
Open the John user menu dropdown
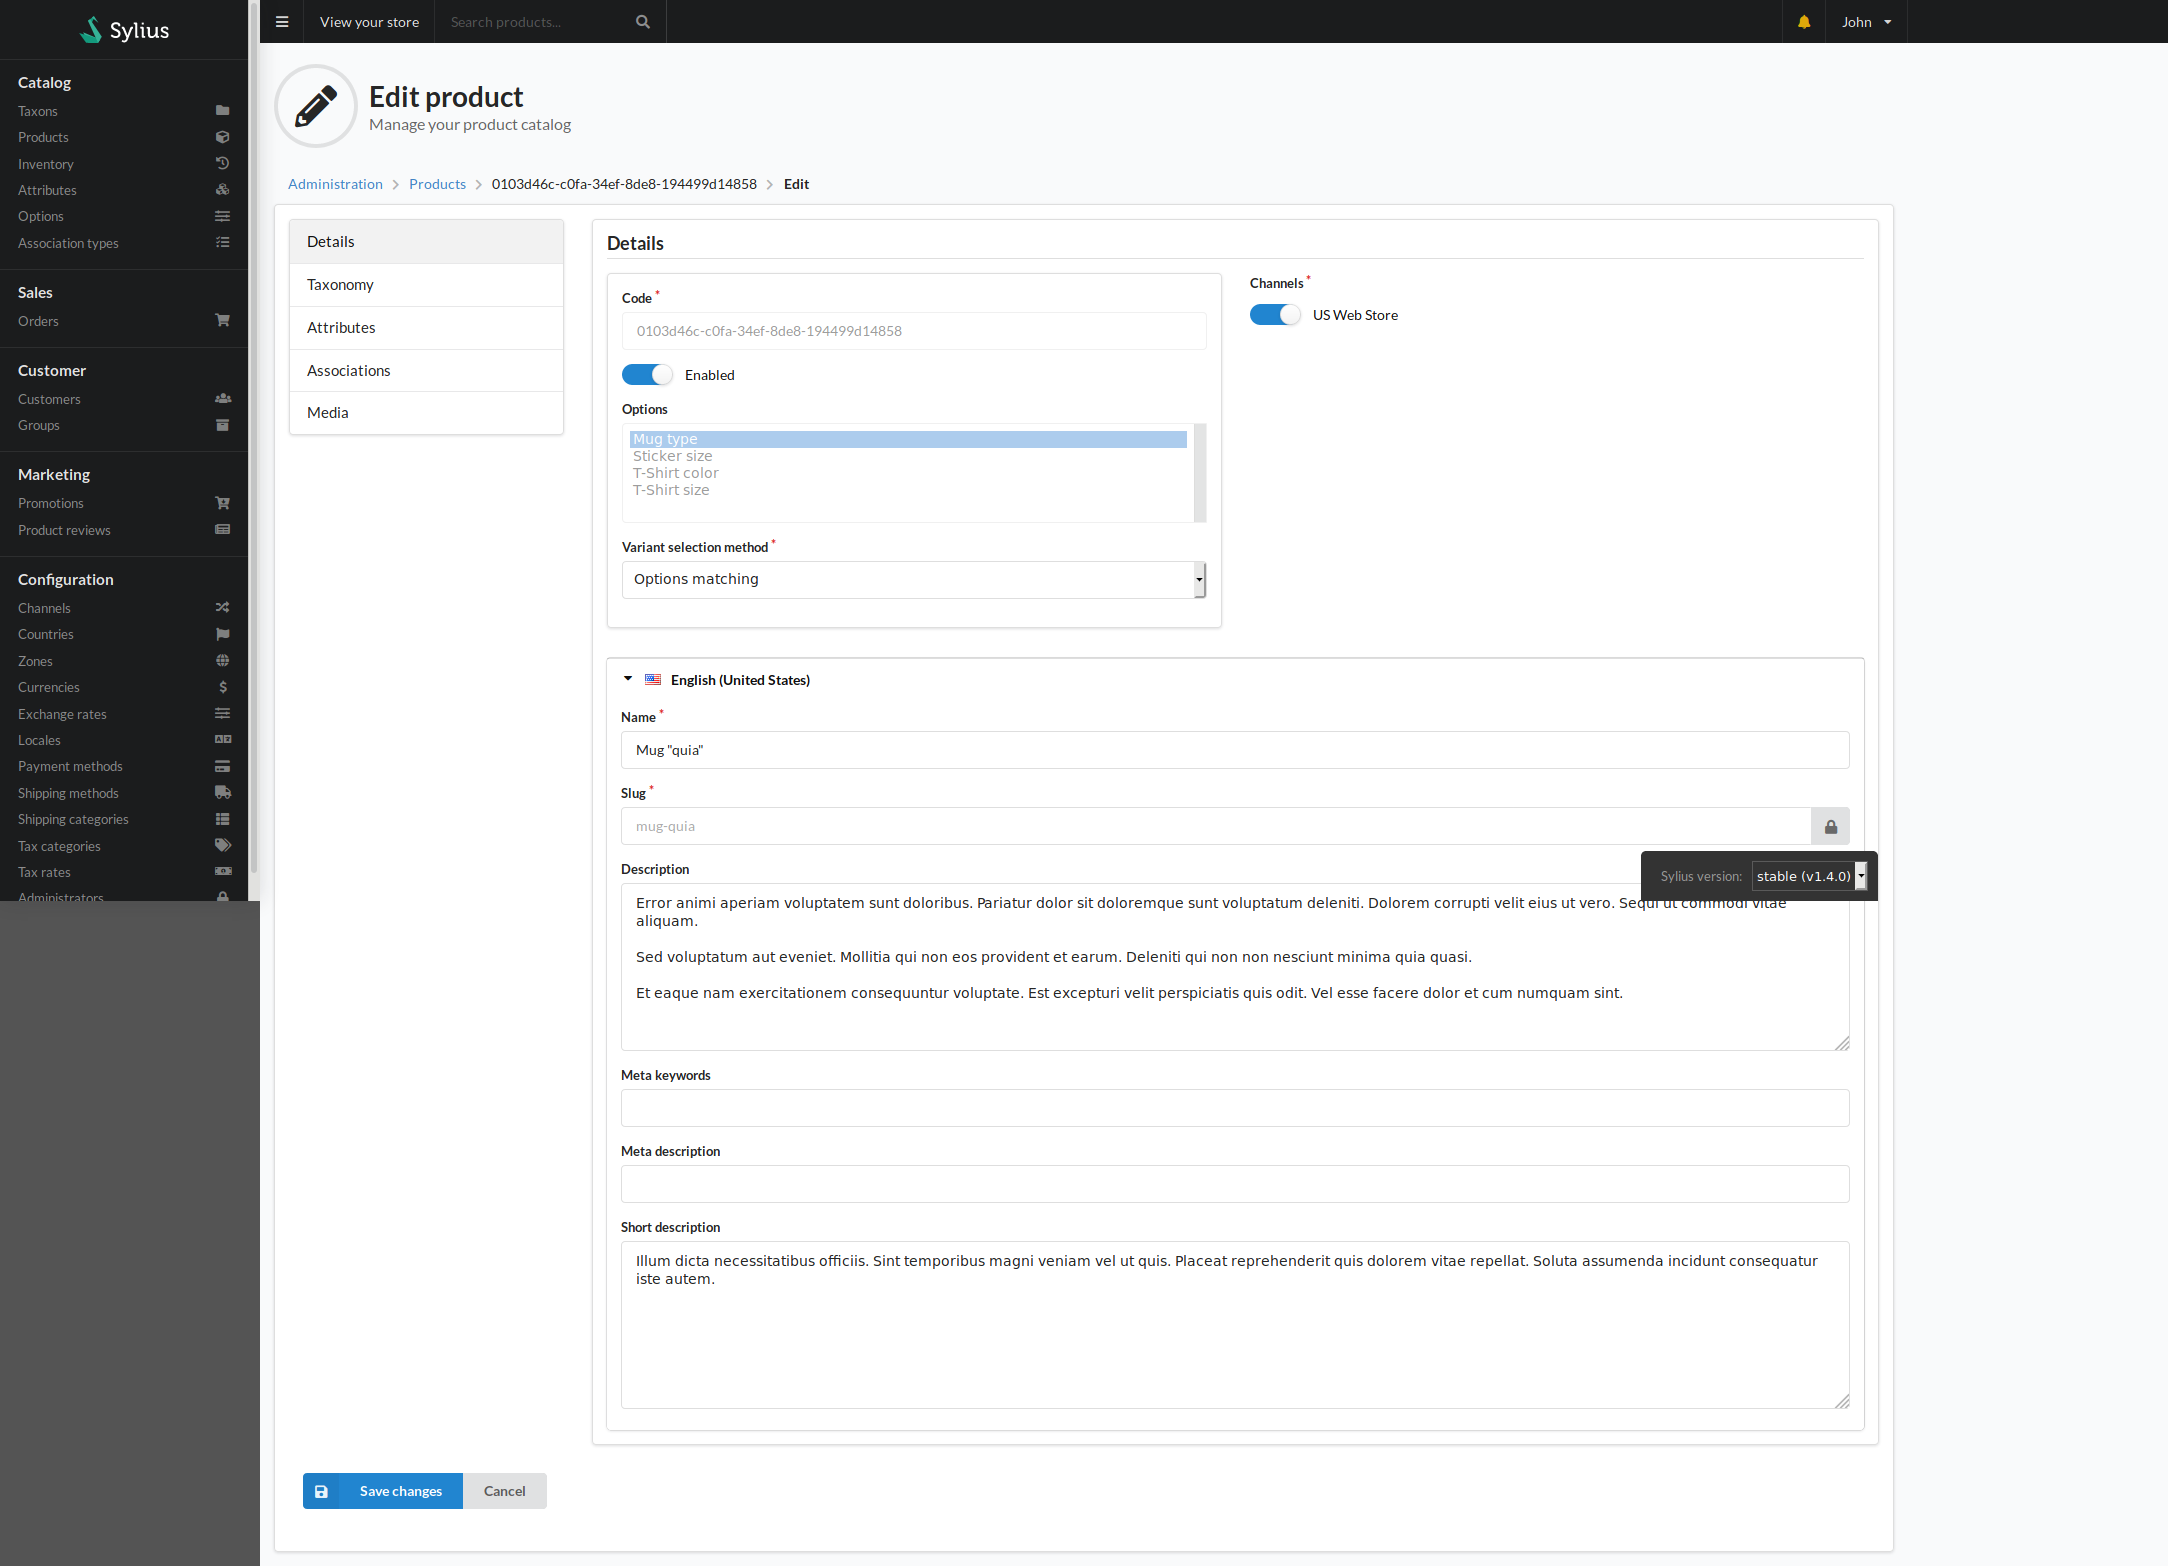point(1866,22)
